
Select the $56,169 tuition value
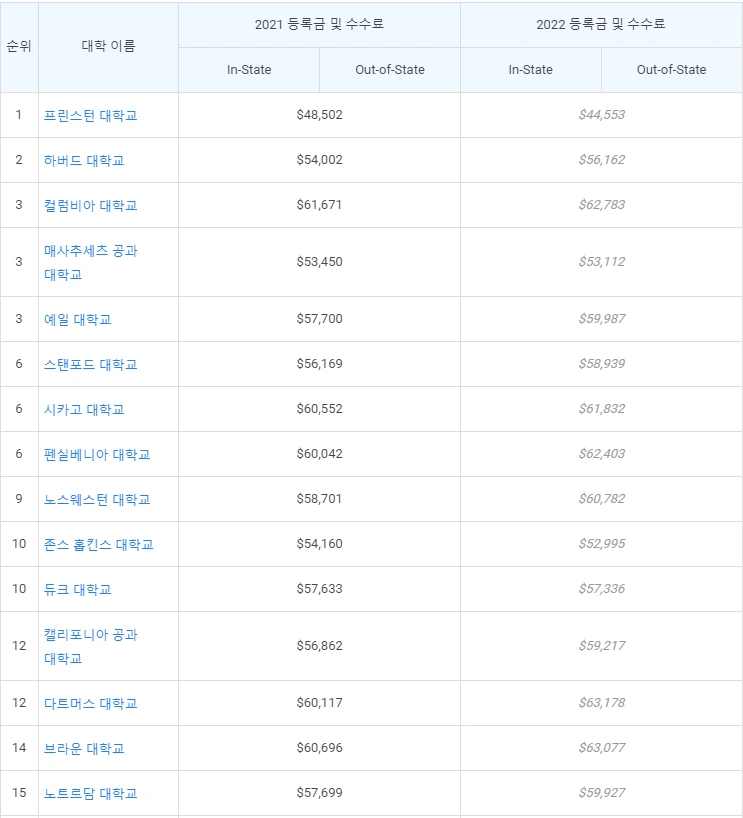[x=319, y=364]
